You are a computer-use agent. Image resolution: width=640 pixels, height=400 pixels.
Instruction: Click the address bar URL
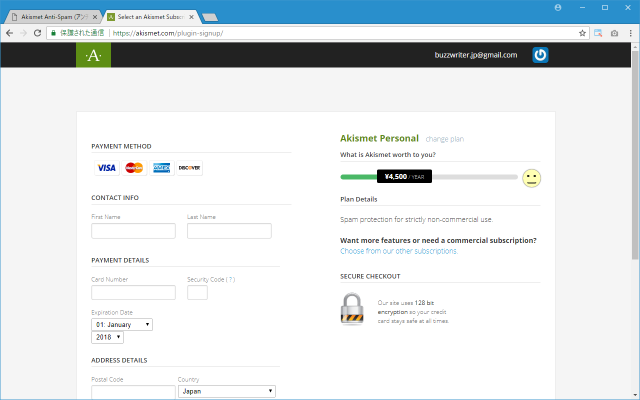click(x=168, y=33)
